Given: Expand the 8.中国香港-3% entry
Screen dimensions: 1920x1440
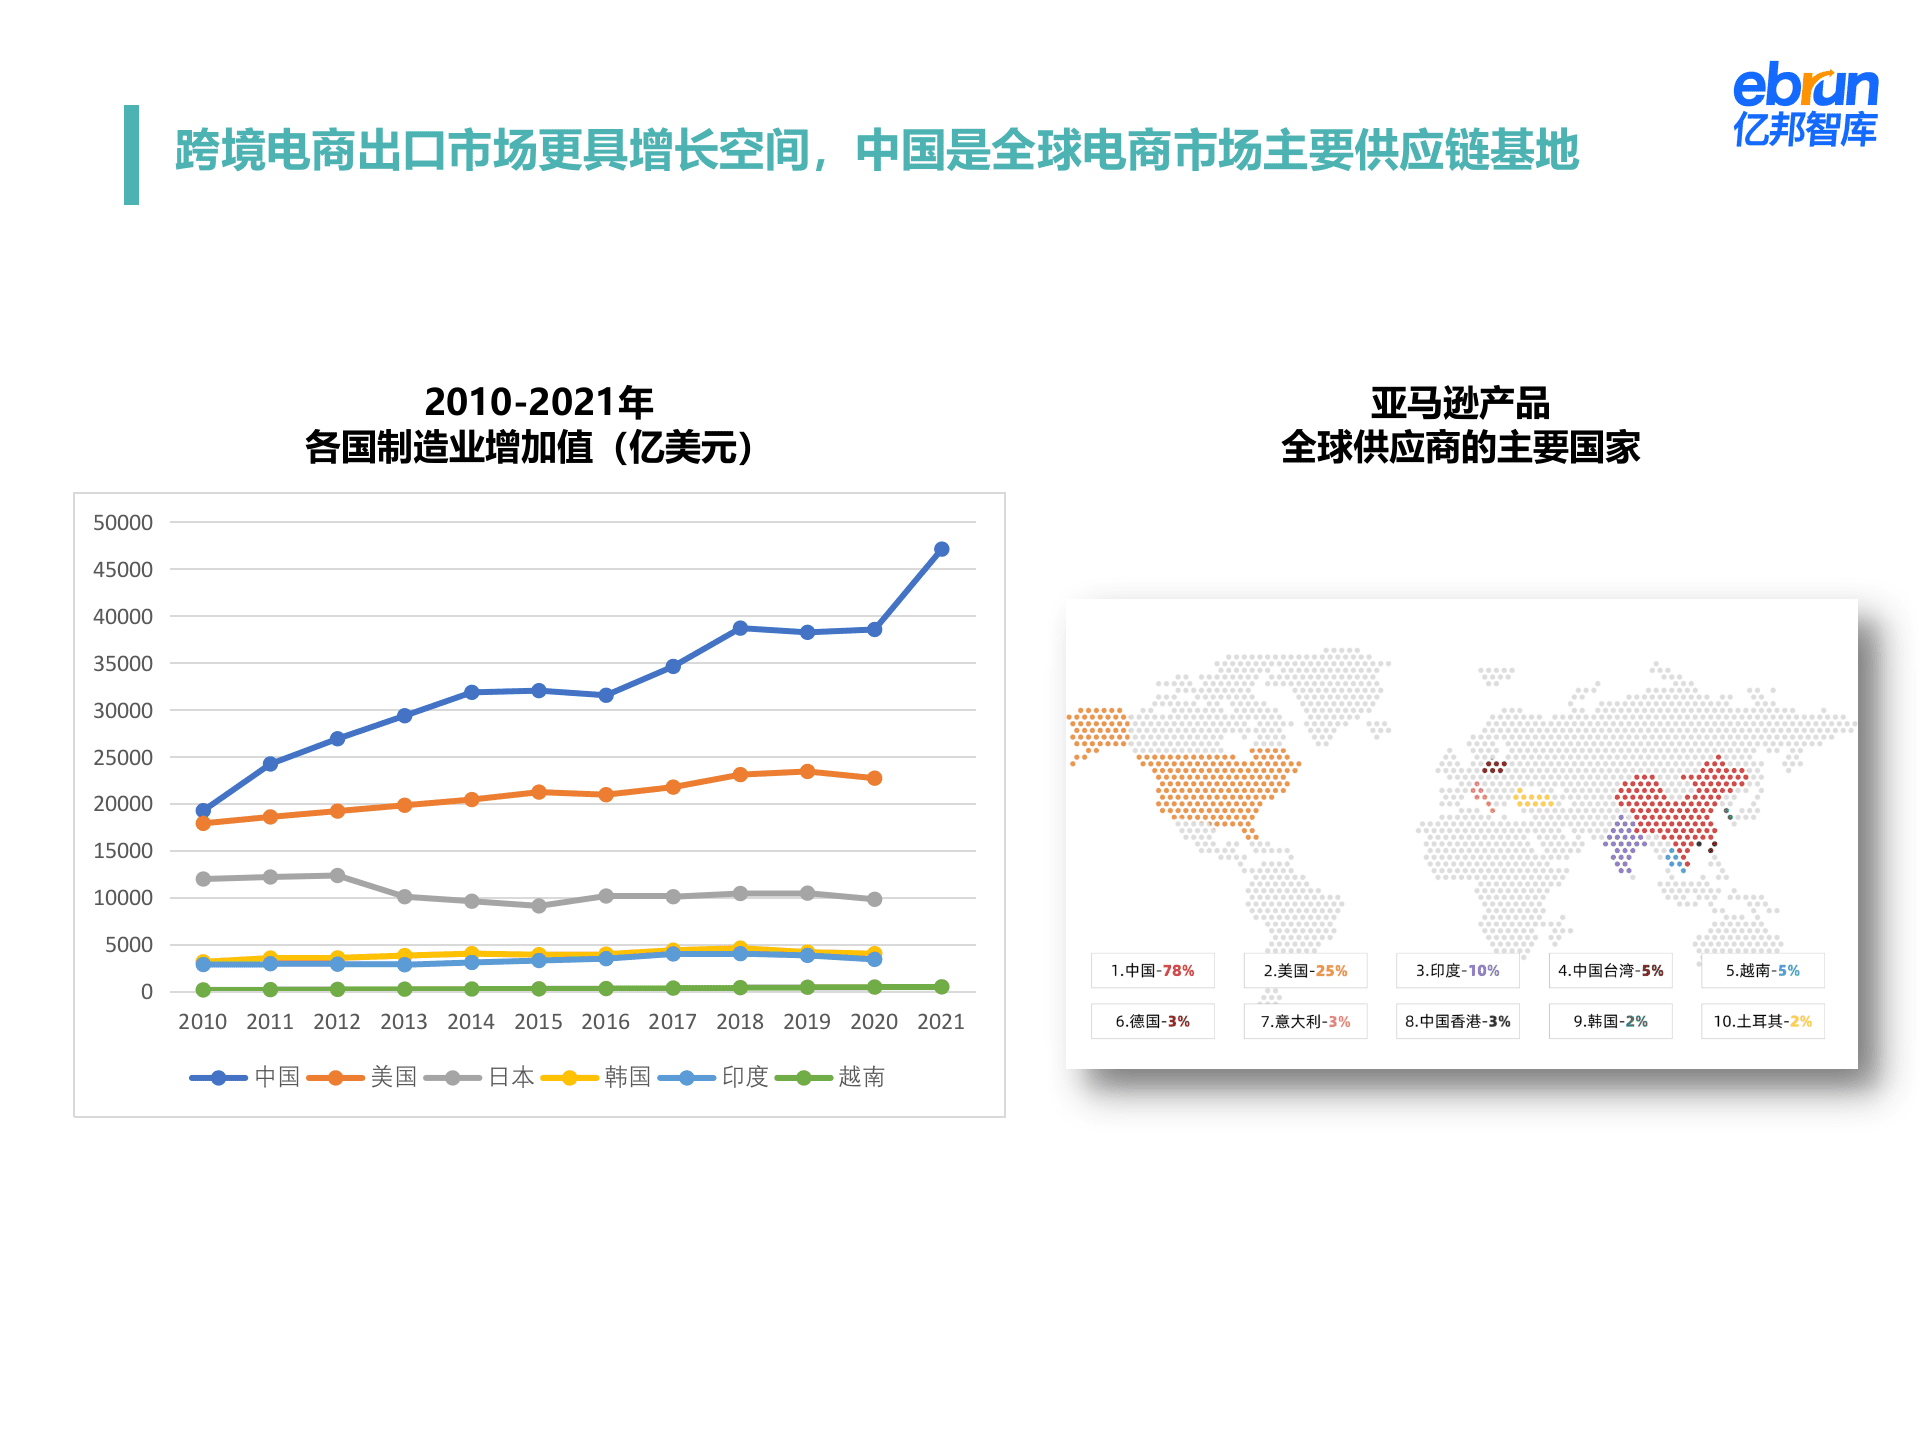Looking at the screenshot, I should 1458,1021.
